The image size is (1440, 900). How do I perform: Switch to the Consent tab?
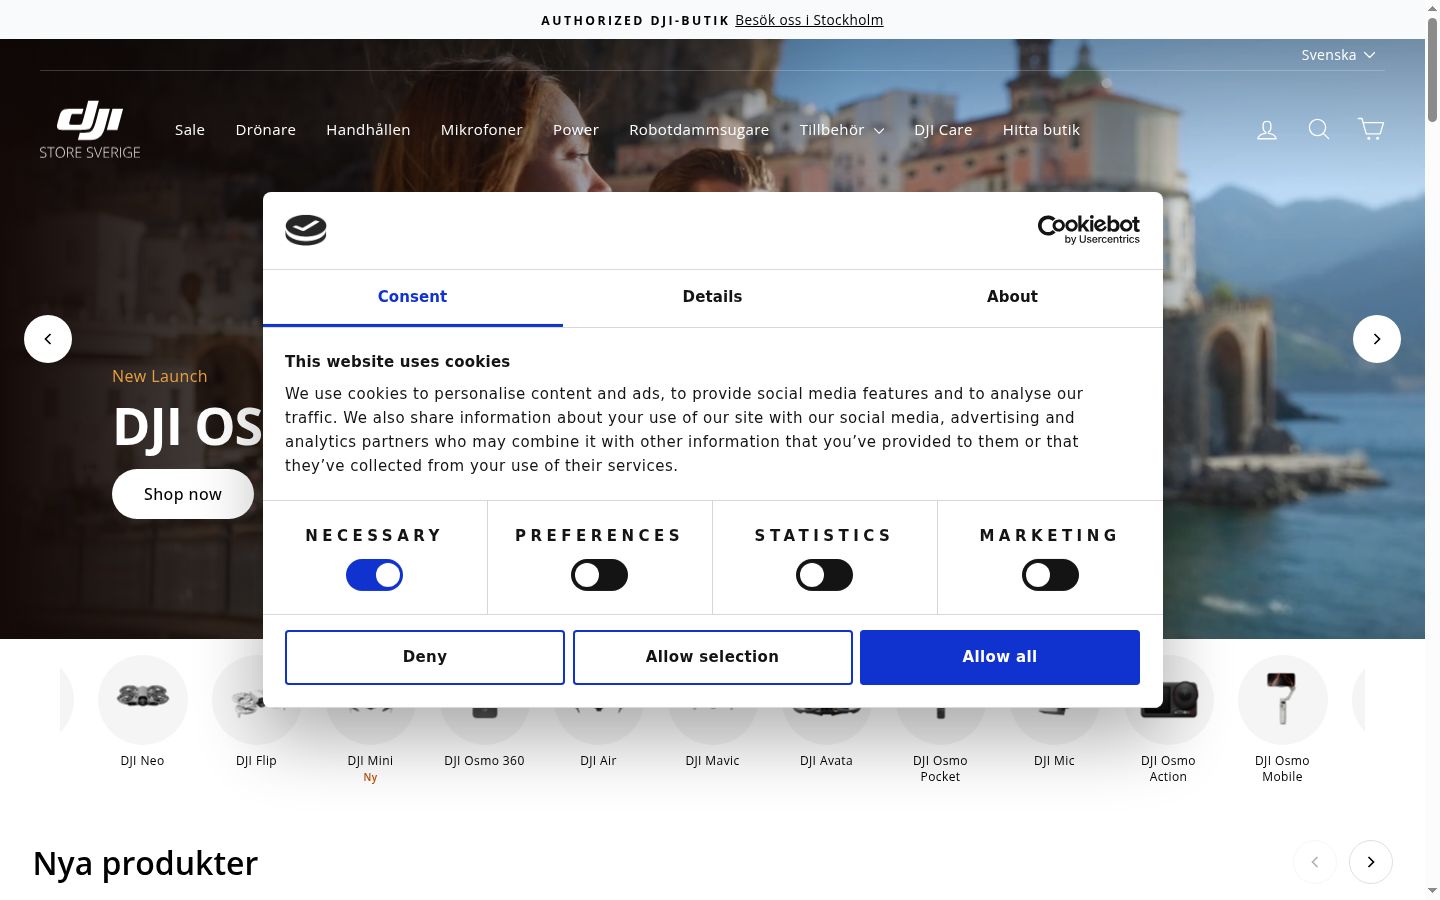[x=413, y=297]
